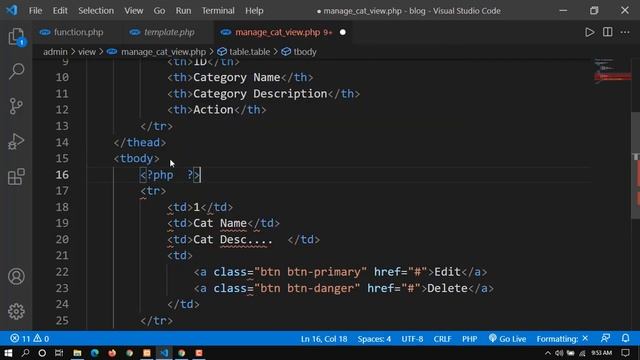This screenshot has width=640, height=360.
Task: Open the File menu
Action: pyautogui.click(x=35, y=11)
